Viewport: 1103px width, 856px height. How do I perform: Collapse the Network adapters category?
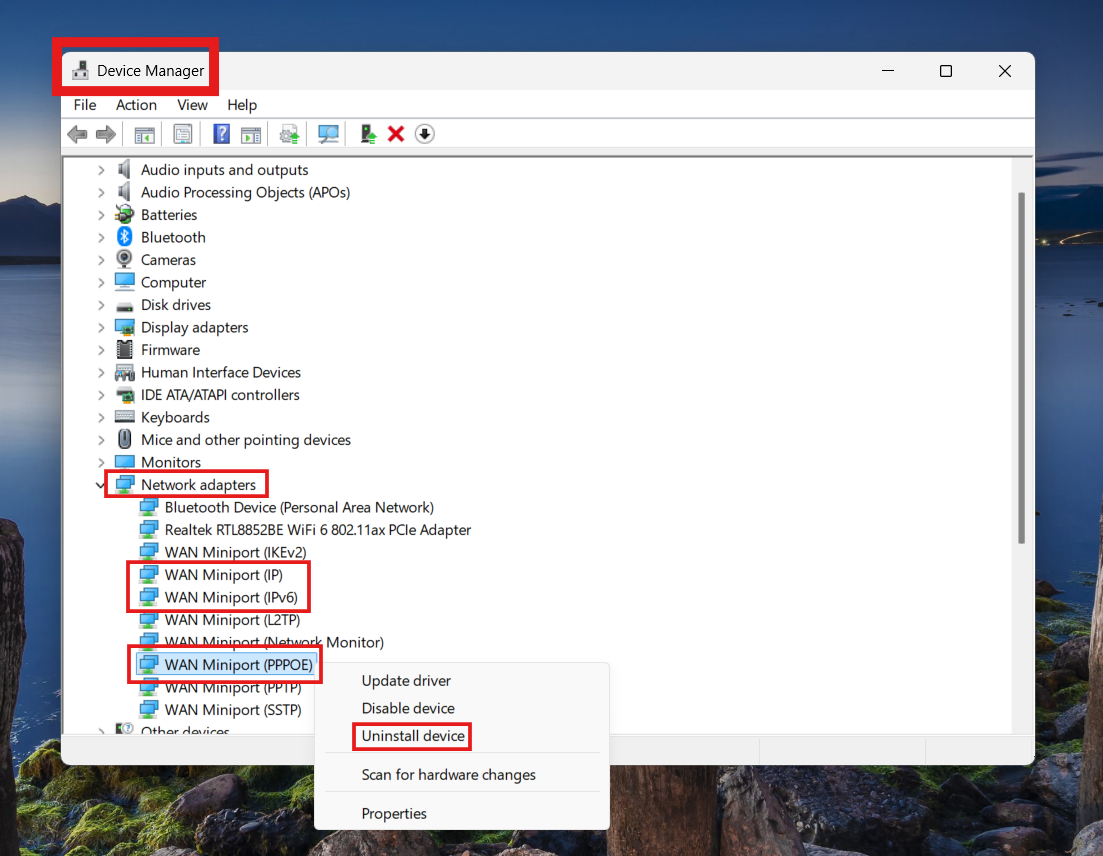tap(100, 484)
